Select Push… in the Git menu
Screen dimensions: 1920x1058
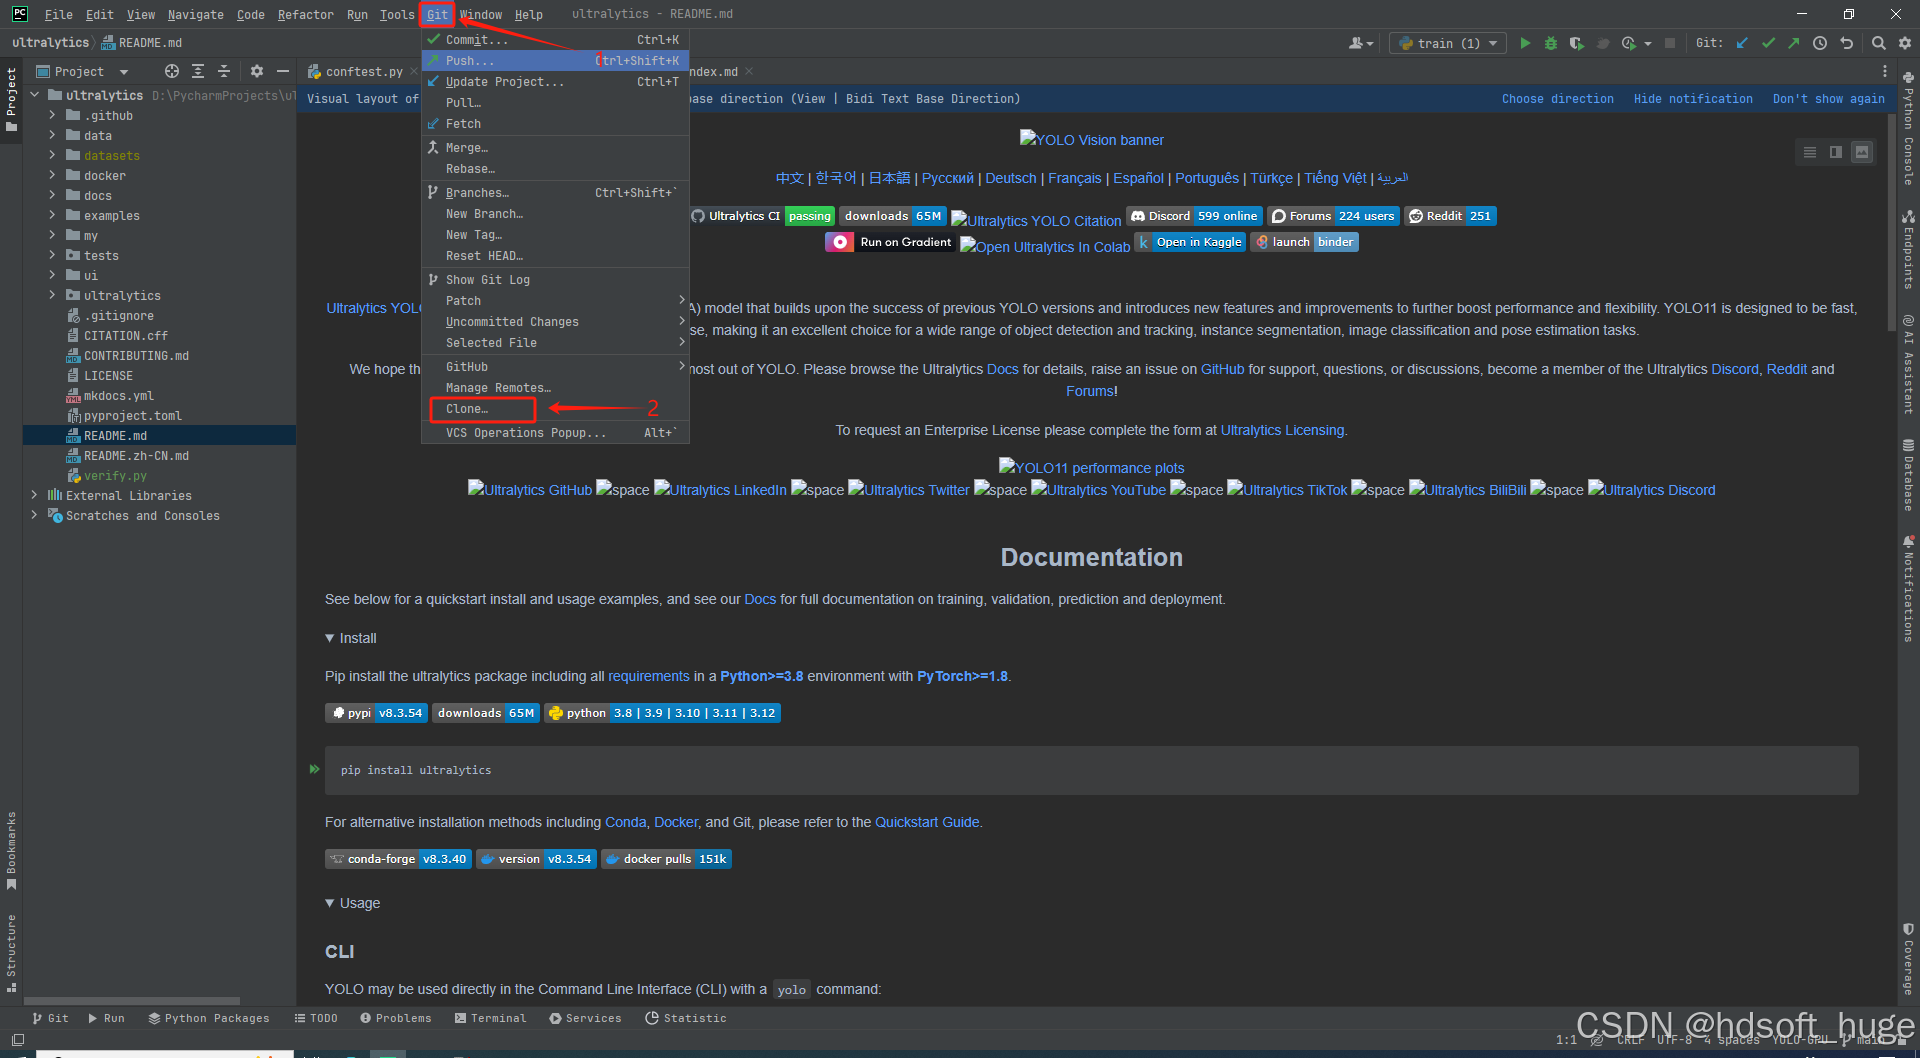coord(555,61)
